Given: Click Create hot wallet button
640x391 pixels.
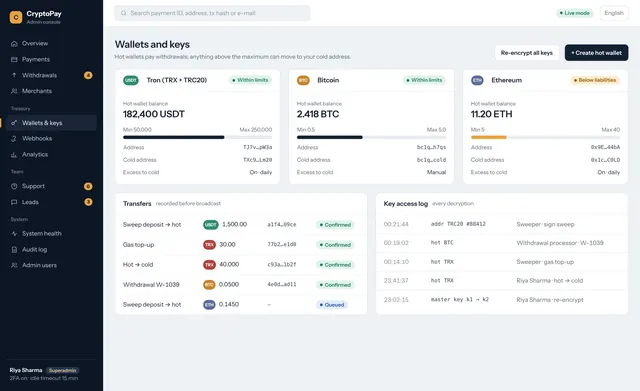Looking at the screenshot, I should 596,53.
